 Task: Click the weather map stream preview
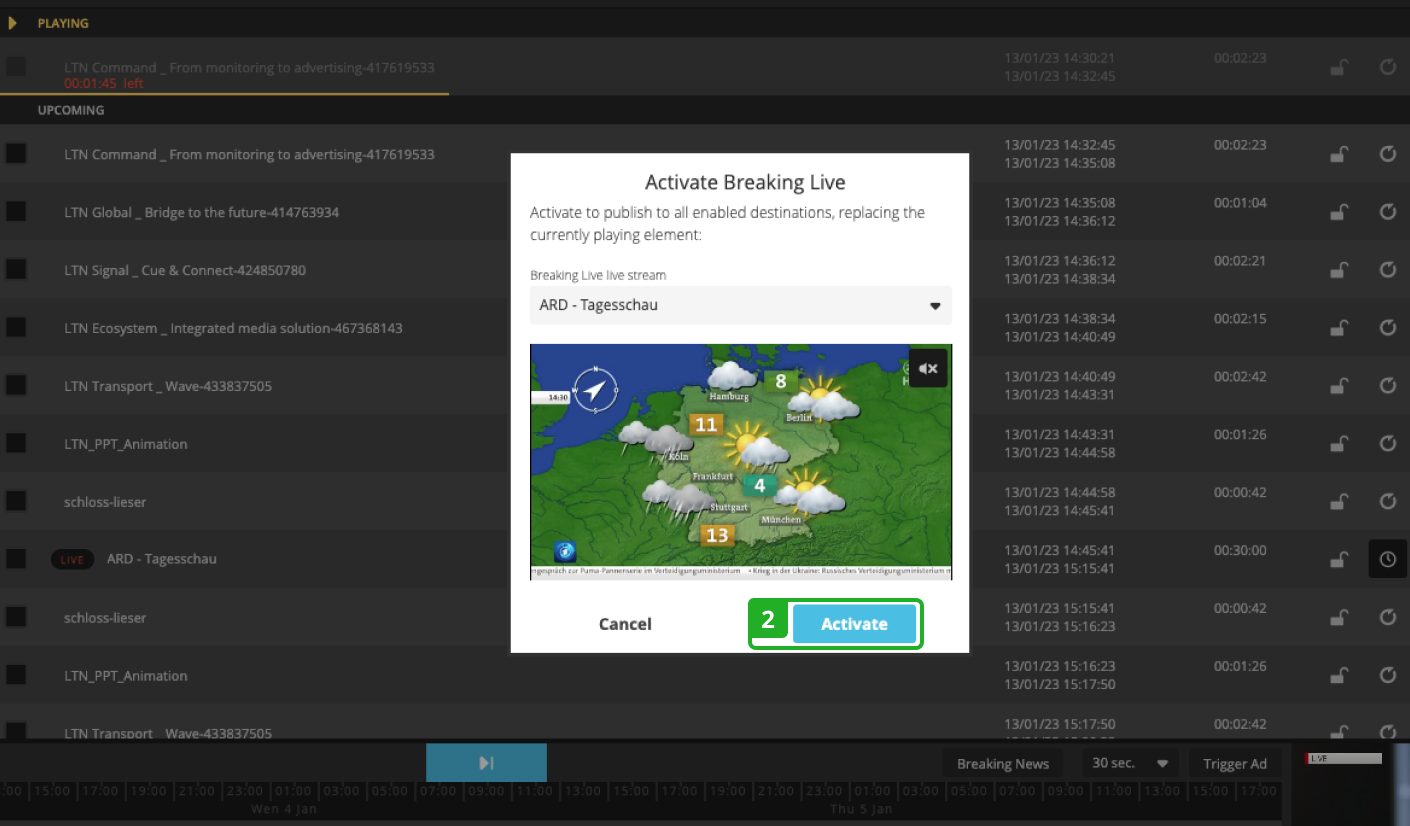pyautogui.click(x=740, y=462)
